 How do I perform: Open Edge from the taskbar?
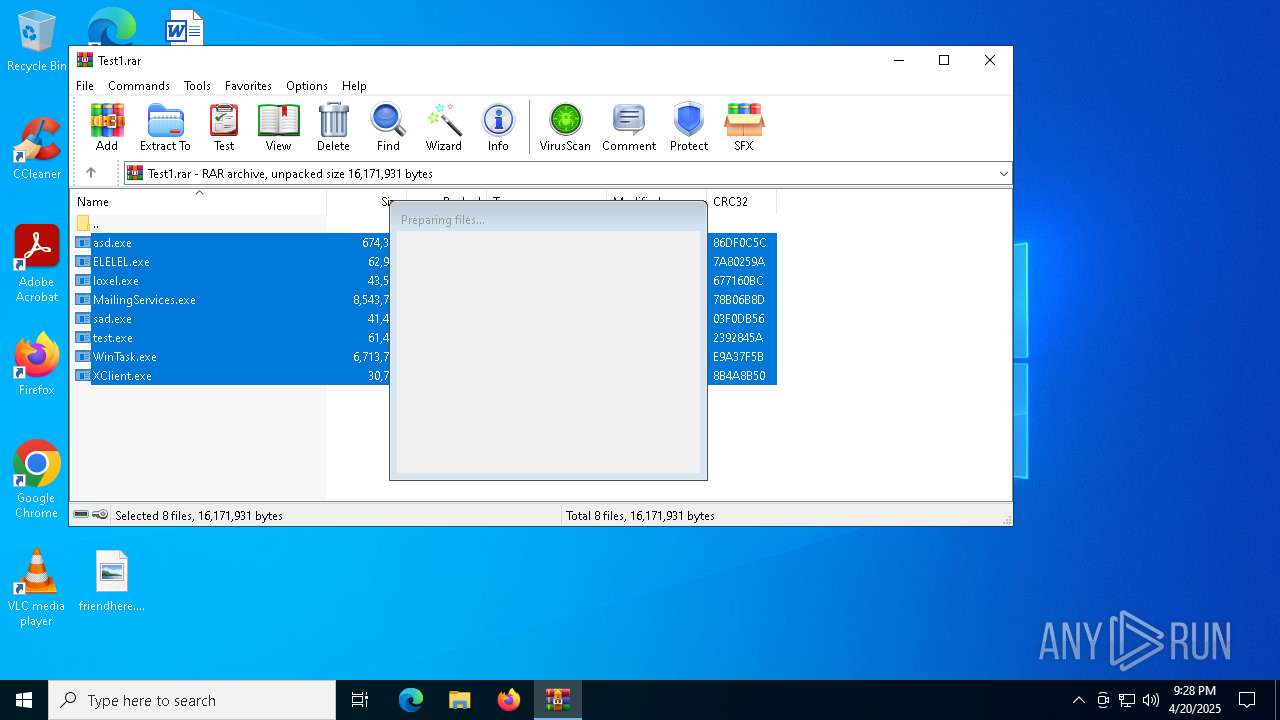411,700
